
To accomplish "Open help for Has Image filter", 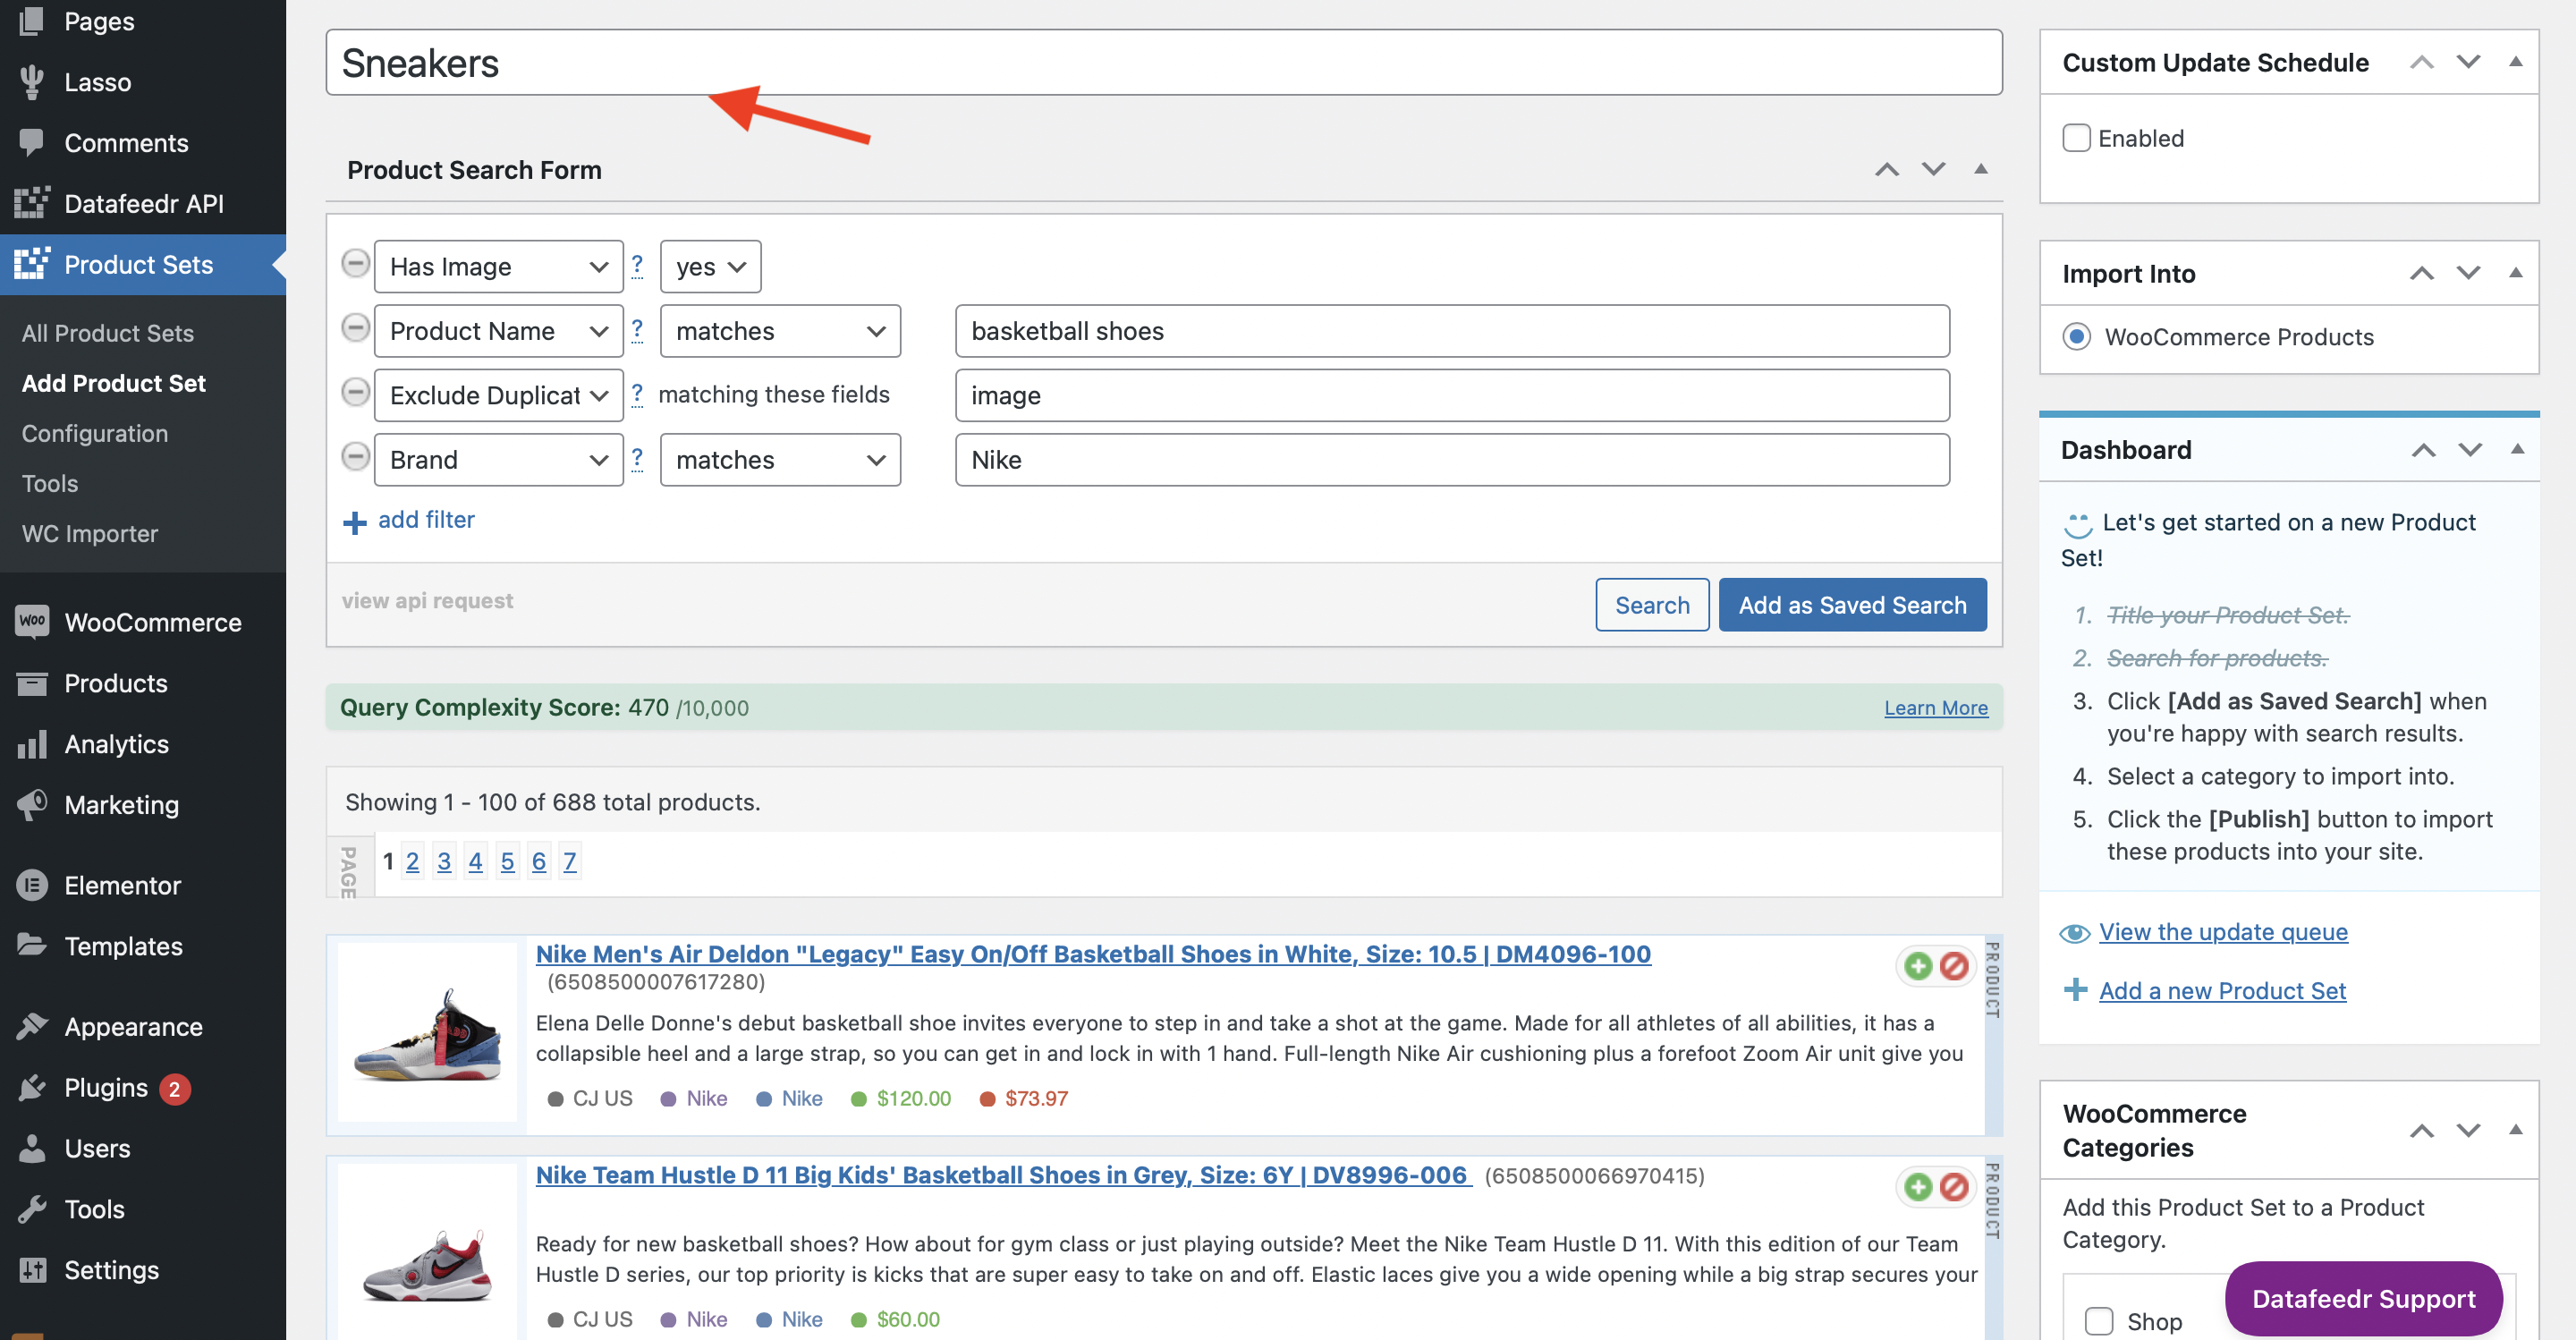I will pyautogui.click(x=637, y=265).
